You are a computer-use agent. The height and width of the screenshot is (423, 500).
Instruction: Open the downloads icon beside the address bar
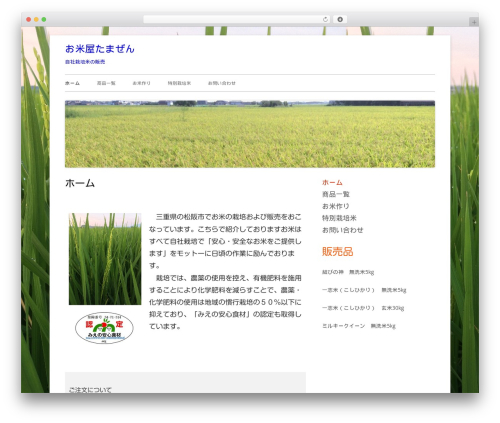[340, 19]
